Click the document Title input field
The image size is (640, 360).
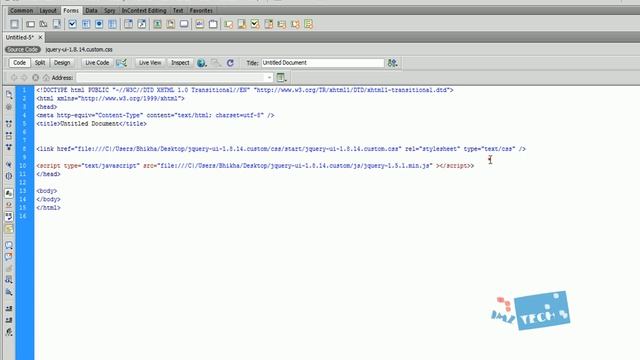tap(323, 63)
